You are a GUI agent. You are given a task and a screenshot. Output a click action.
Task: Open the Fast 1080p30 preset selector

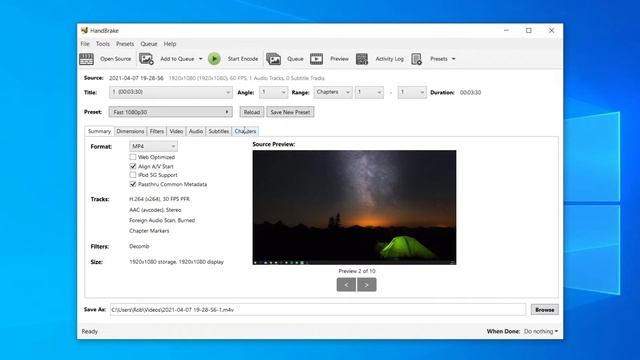pyautogui.click(x=171, y=112)
